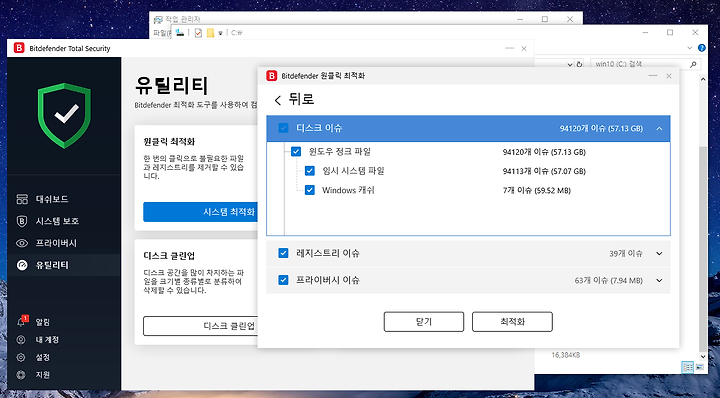Toggle the 디스크 이슈 checkbox
The width and height of the screenshot is (720, 398).
point(283,128)
